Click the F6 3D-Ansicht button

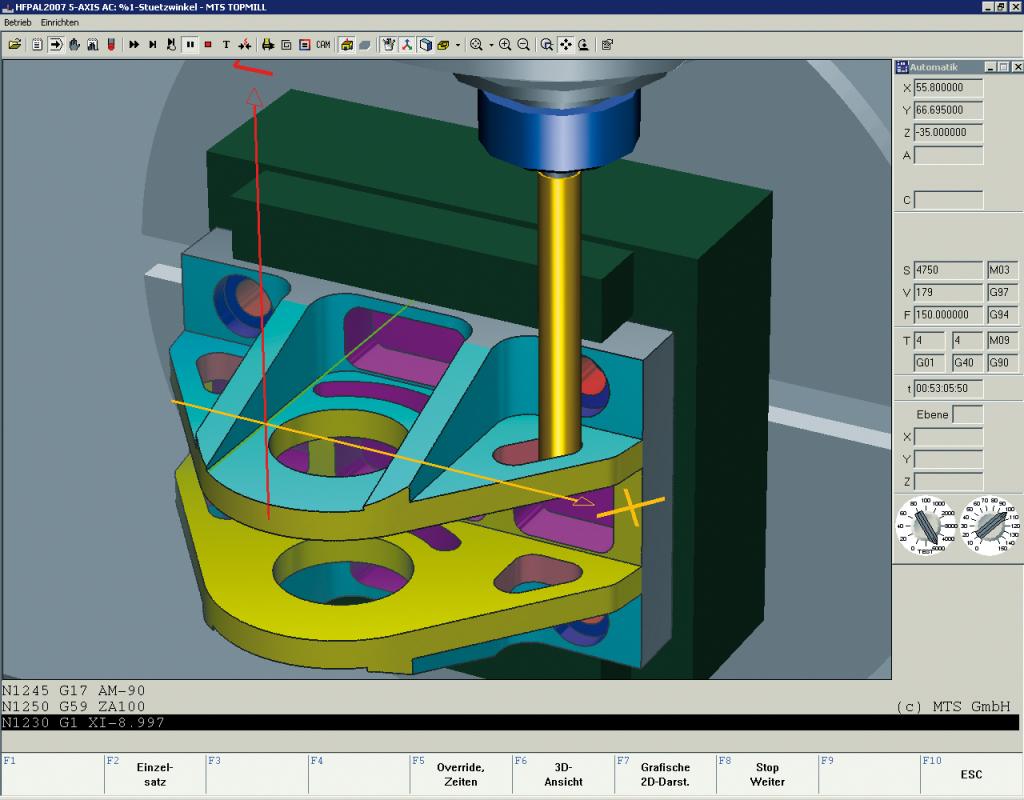click(x=563, y=775)
